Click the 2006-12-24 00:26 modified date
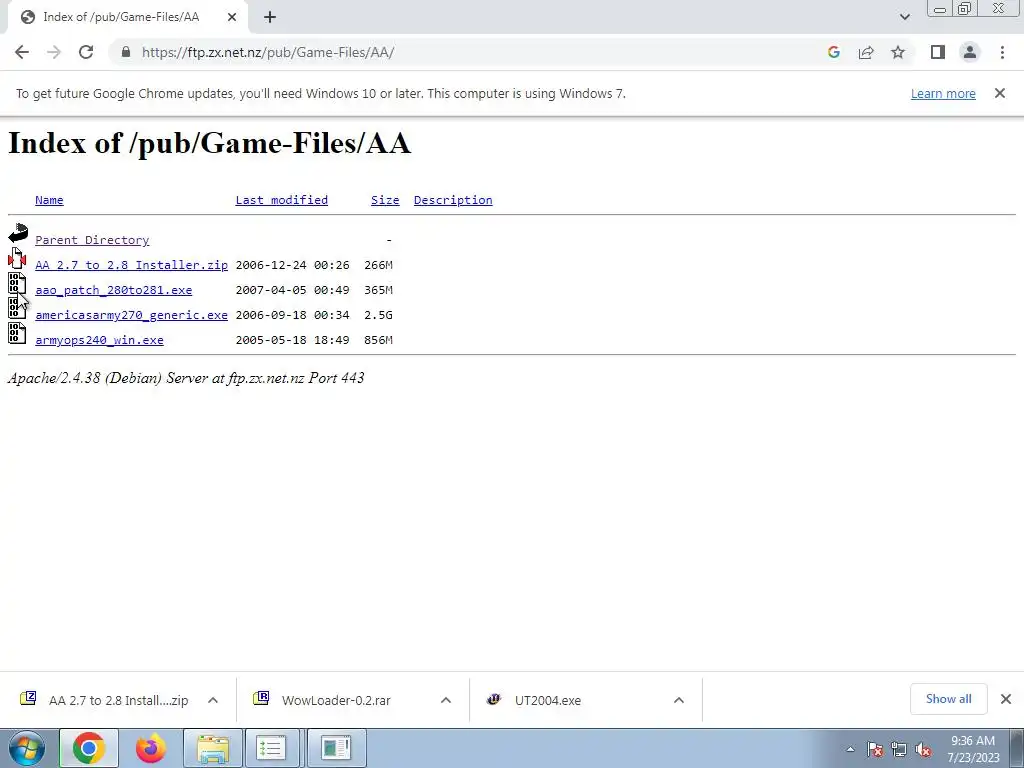The image size is (1024, 768). tap(292, 264)
